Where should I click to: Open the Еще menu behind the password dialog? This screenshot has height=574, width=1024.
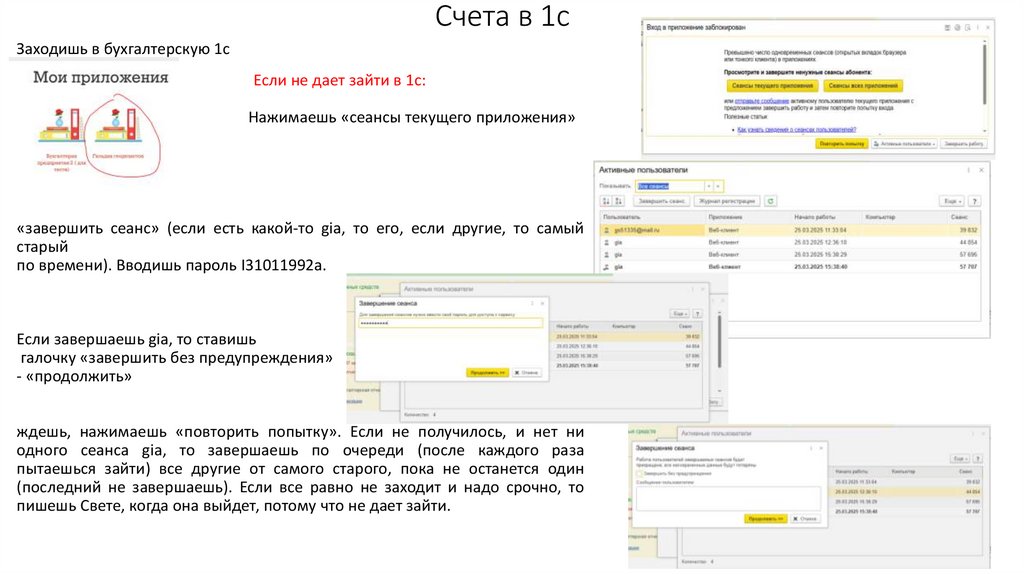coord(679,314)
